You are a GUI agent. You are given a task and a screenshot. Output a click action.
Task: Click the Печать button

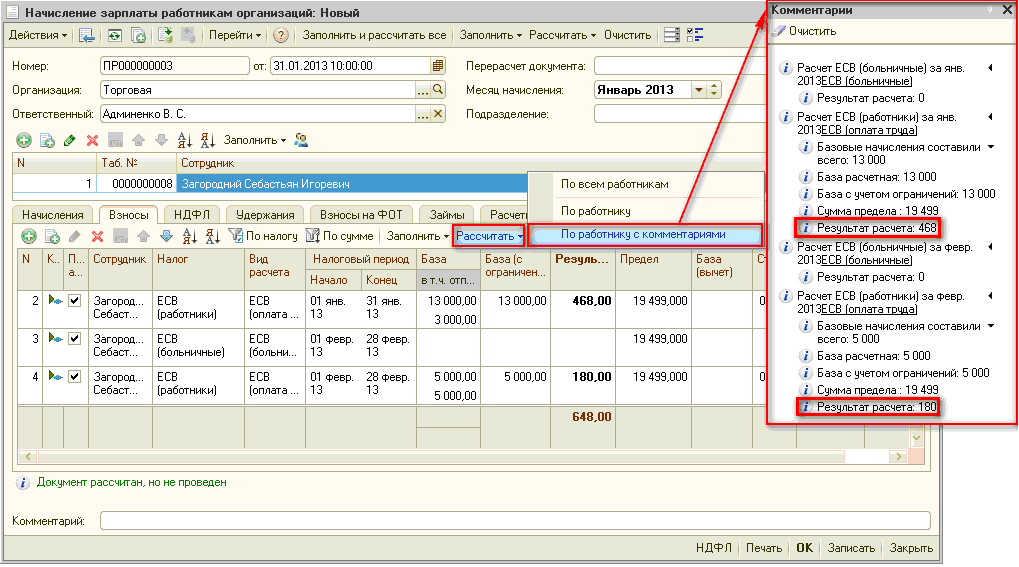click(764, 548)
